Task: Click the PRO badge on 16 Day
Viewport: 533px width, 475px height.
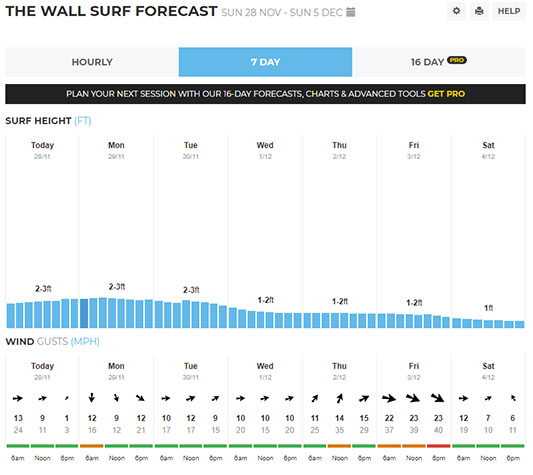Action: [x=457, y=60]
